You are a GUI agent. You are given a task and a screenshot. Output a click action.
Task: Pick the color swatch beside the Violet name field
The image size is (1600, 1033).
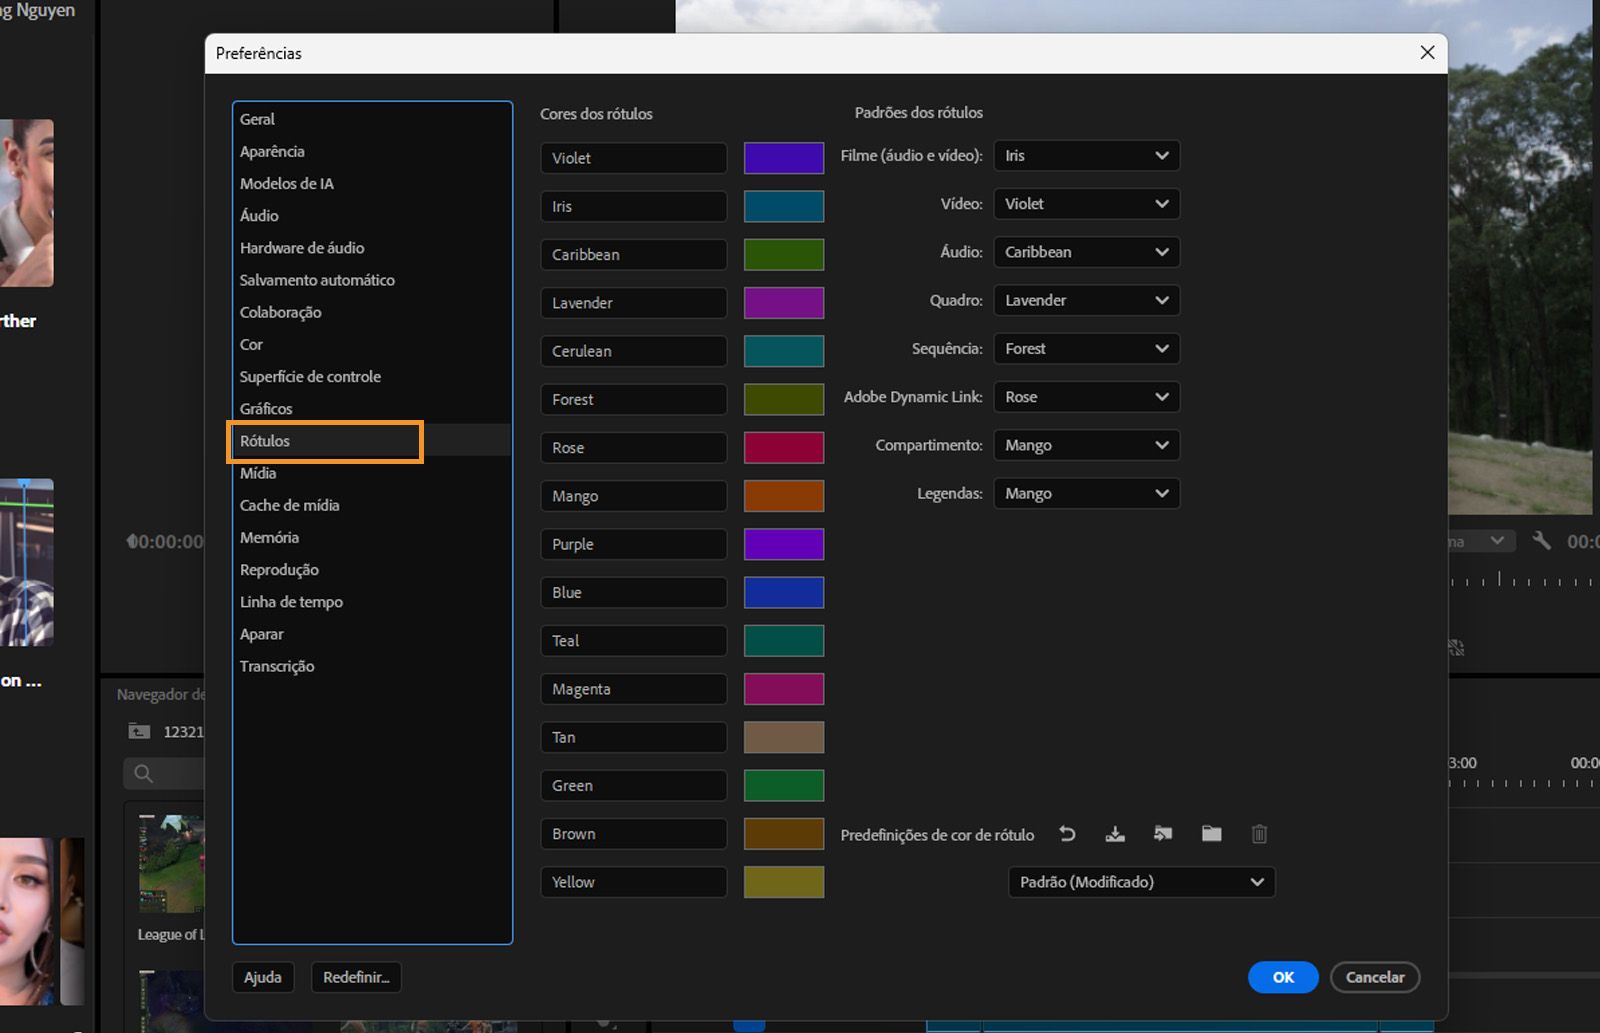tap(784, 158)
